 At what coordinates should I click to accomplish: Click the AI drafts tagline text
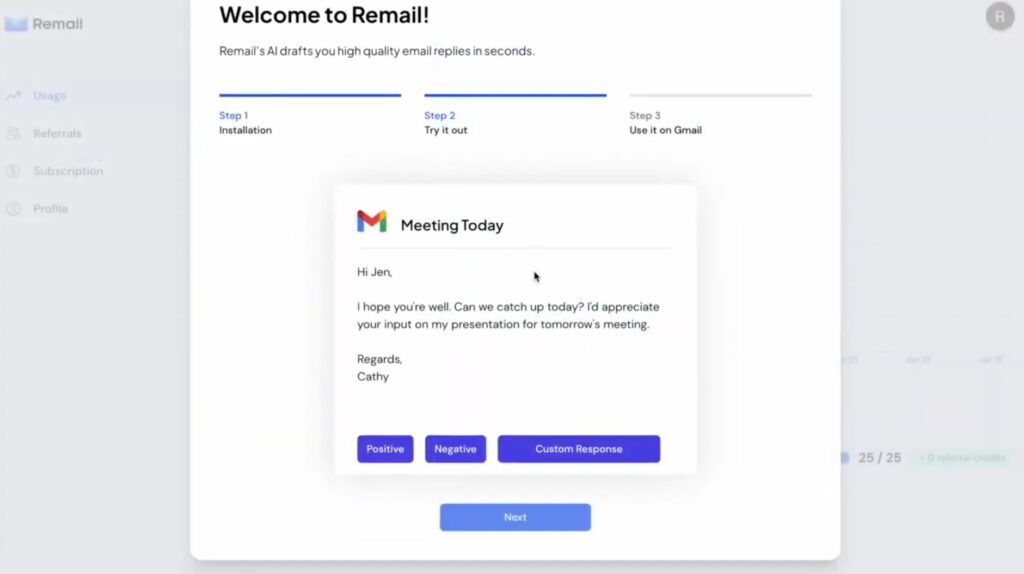tap(377, 51)
